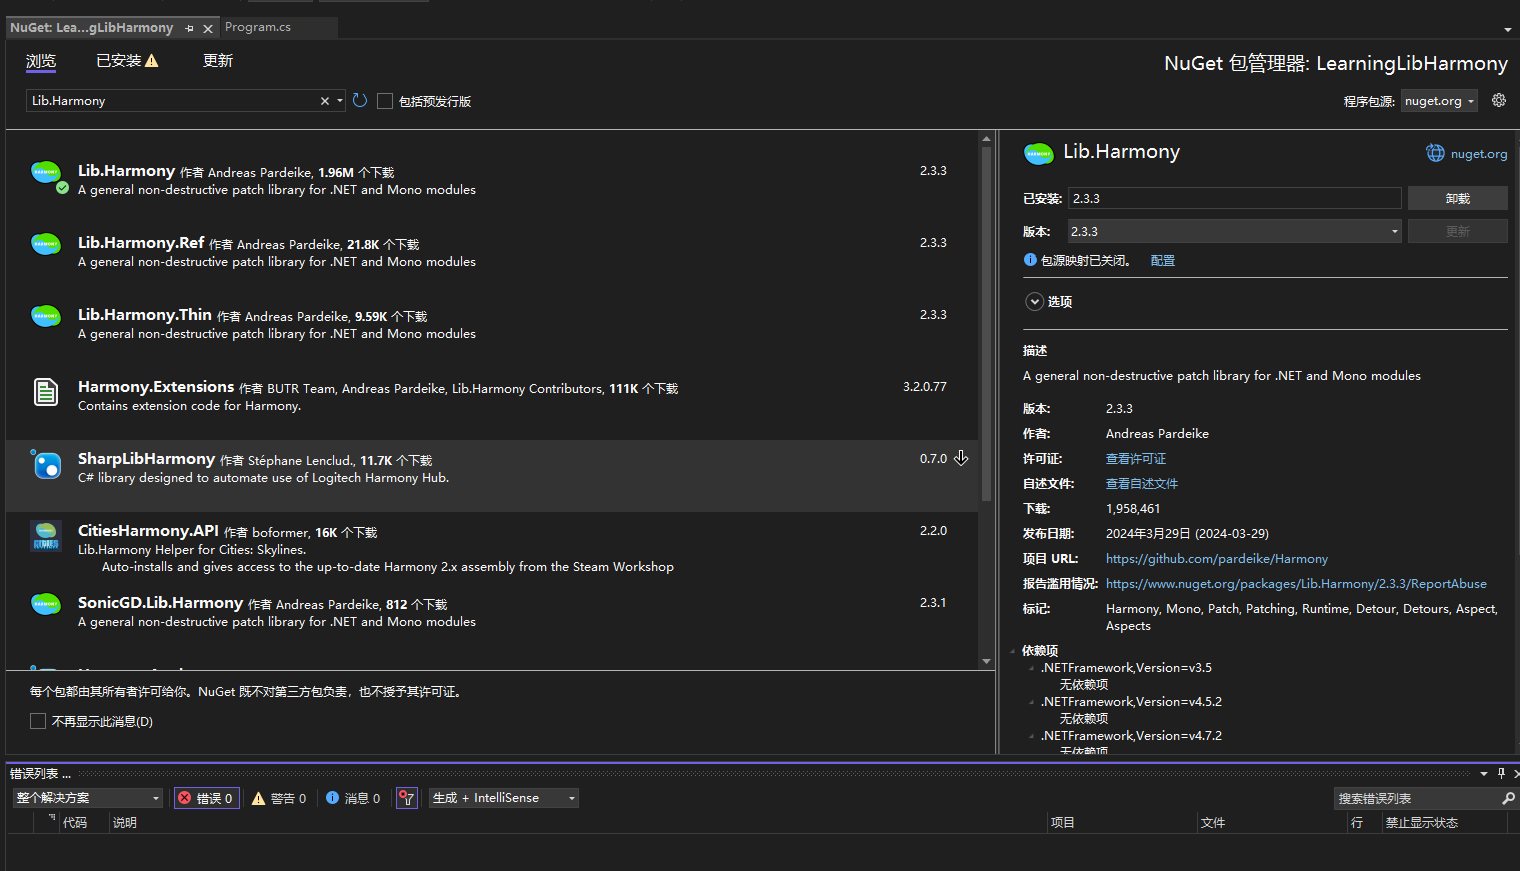Viewport: 1520px width, 871px height.
Task: Open the error list window position dropdown
Action: (x=1484, y=773)
